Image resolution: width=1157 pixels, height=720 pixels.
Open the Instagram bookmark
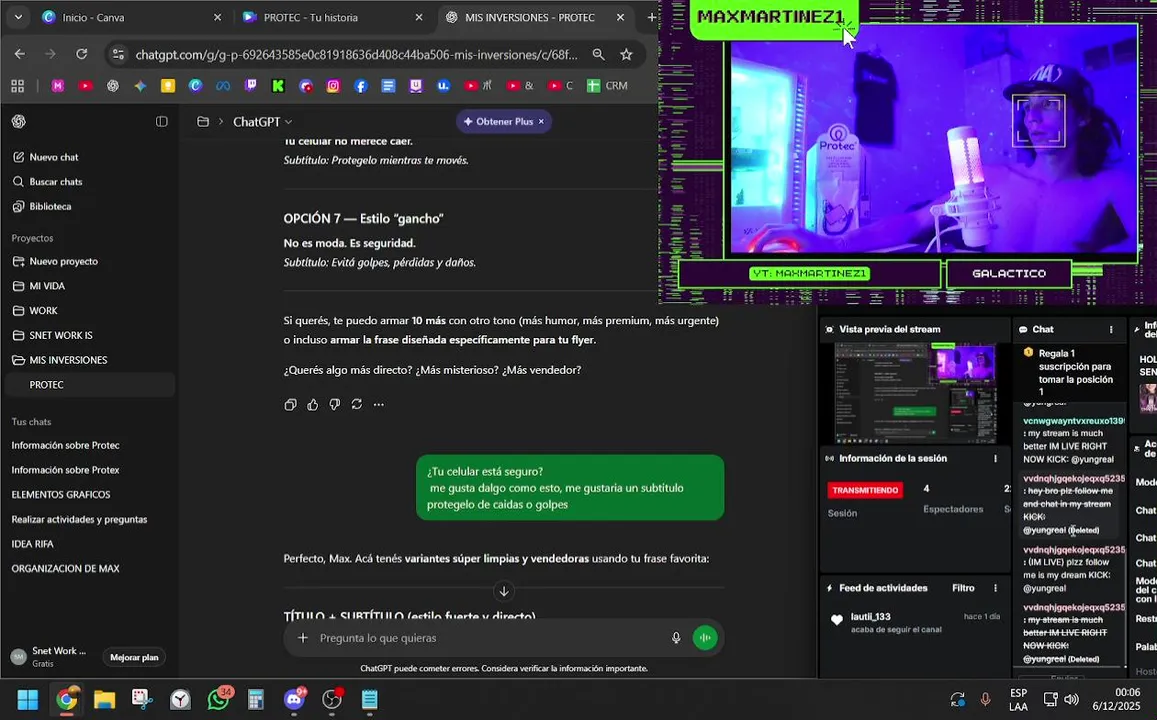[x=334, y=86]
